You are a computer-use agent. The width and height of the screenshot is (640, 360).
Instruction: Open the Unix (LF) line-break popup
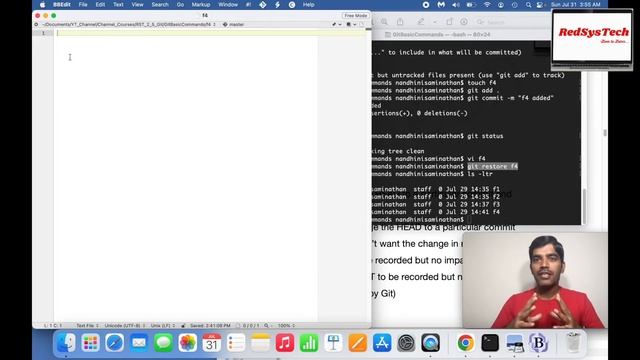162,326
